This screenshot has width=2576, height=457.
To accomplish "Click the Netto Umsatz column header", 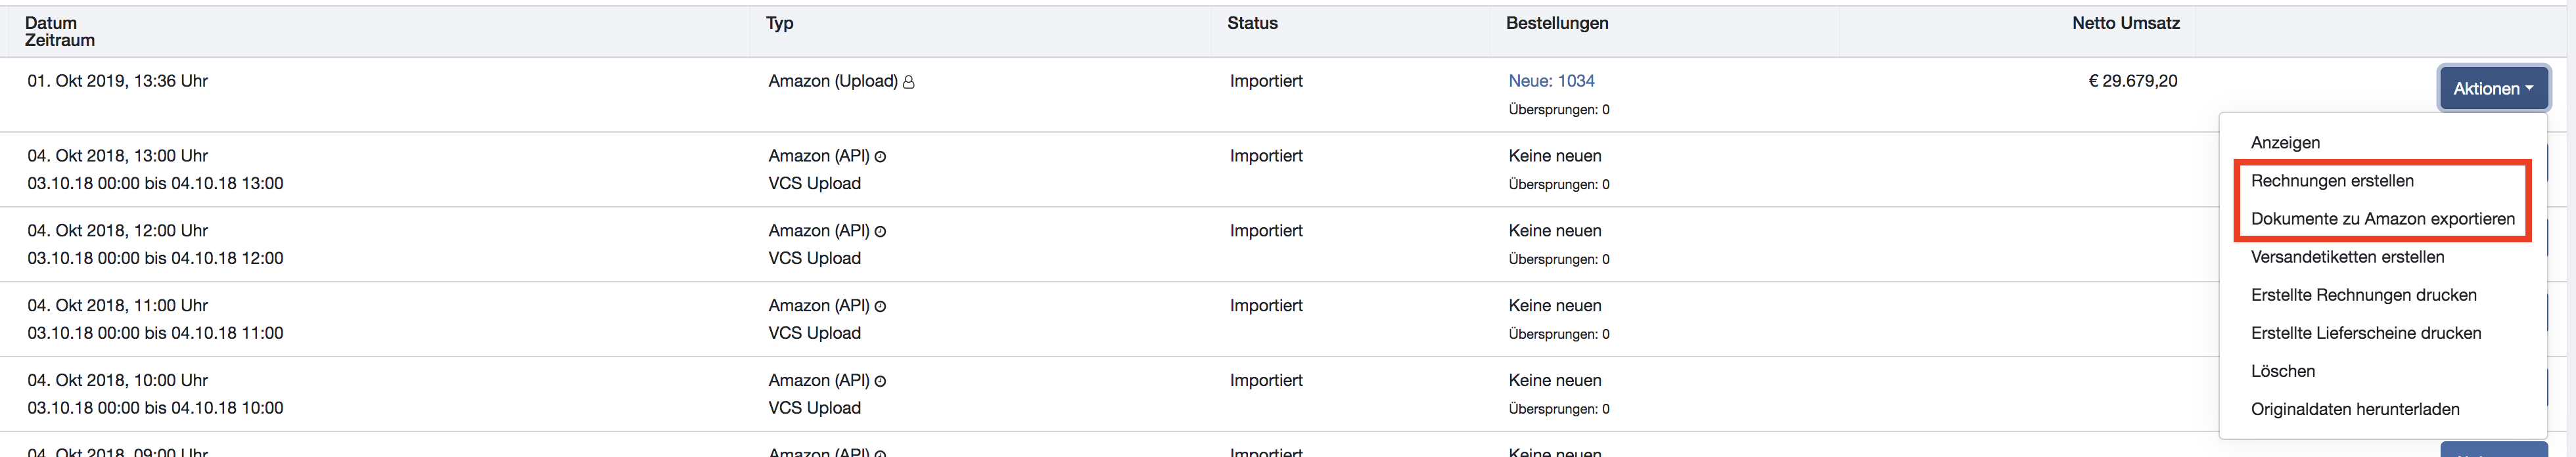I will 2125,23.
